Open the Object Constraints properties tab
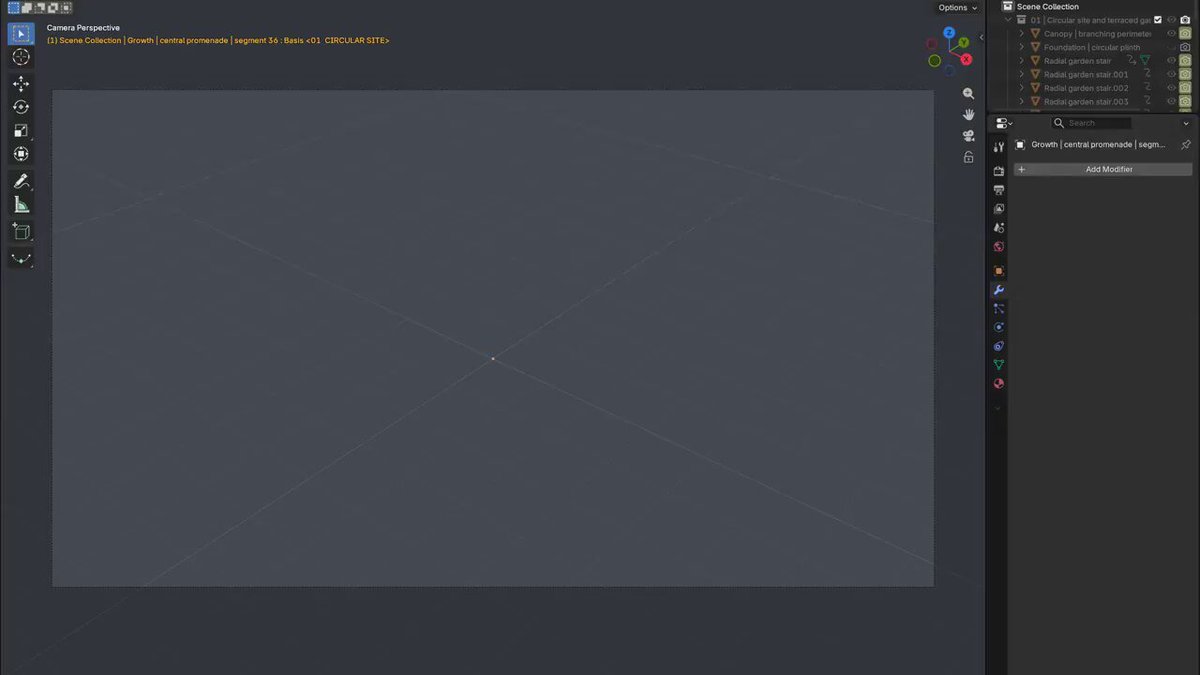The width and height of the screenshot is (1200, 675). click(998, 346)
